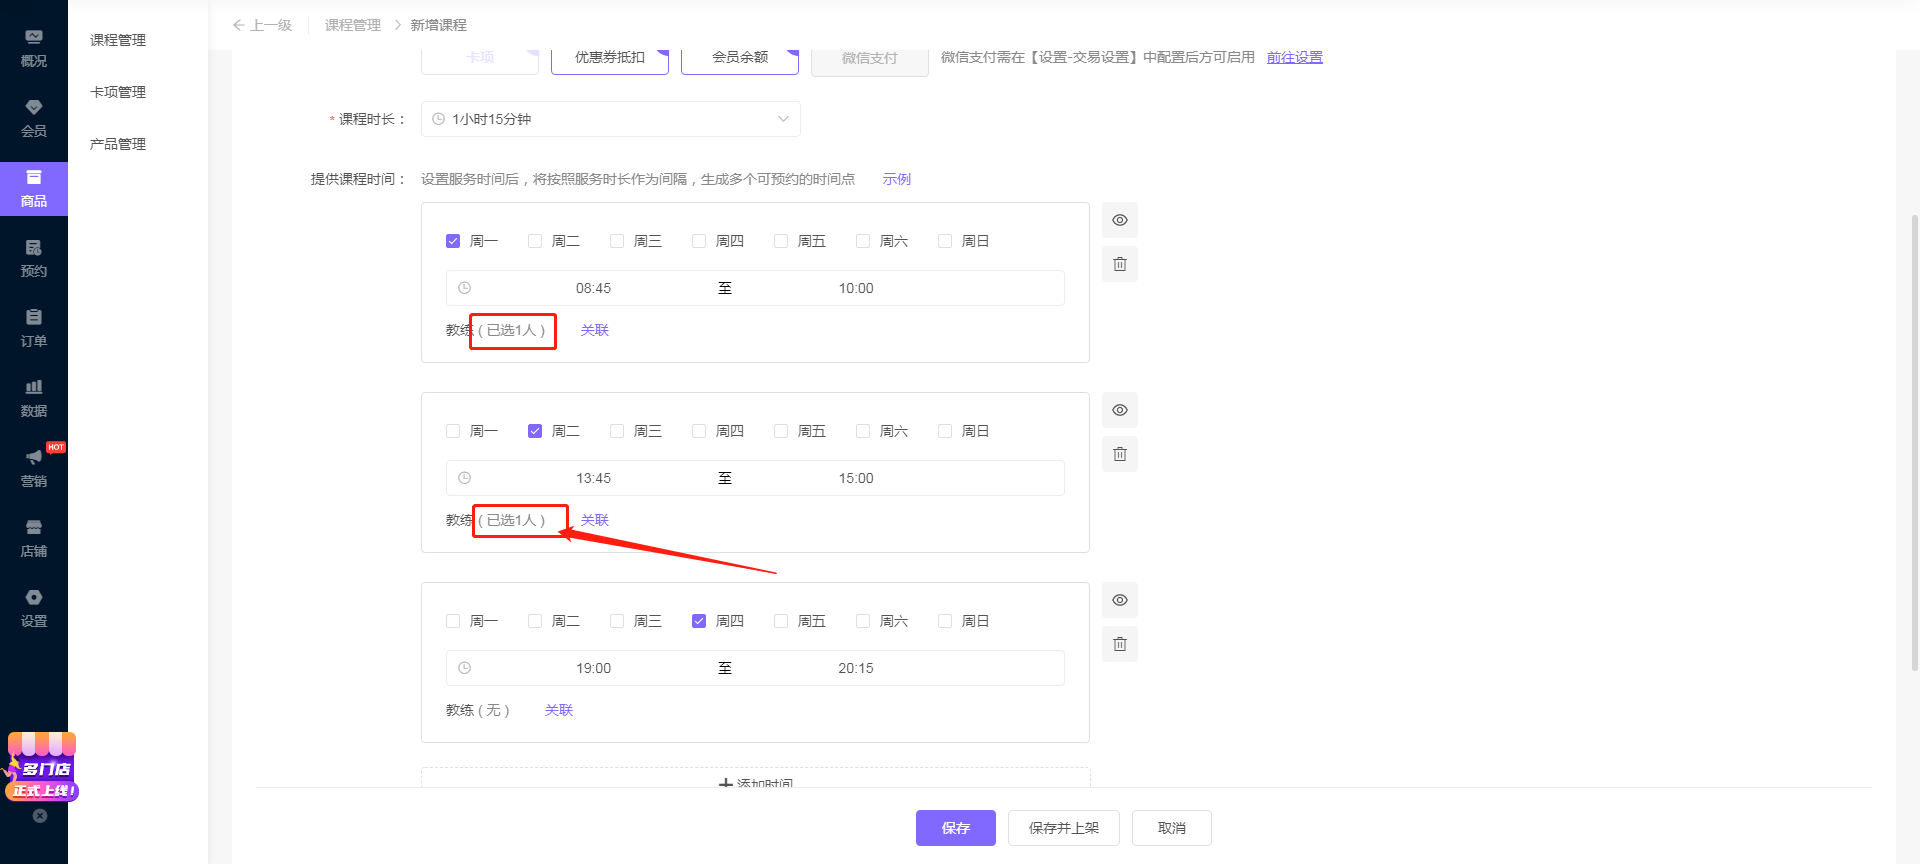Preview the 19:00 time slot eye icon
This screenshot has width=1920, height=864.
point(1120,600)
